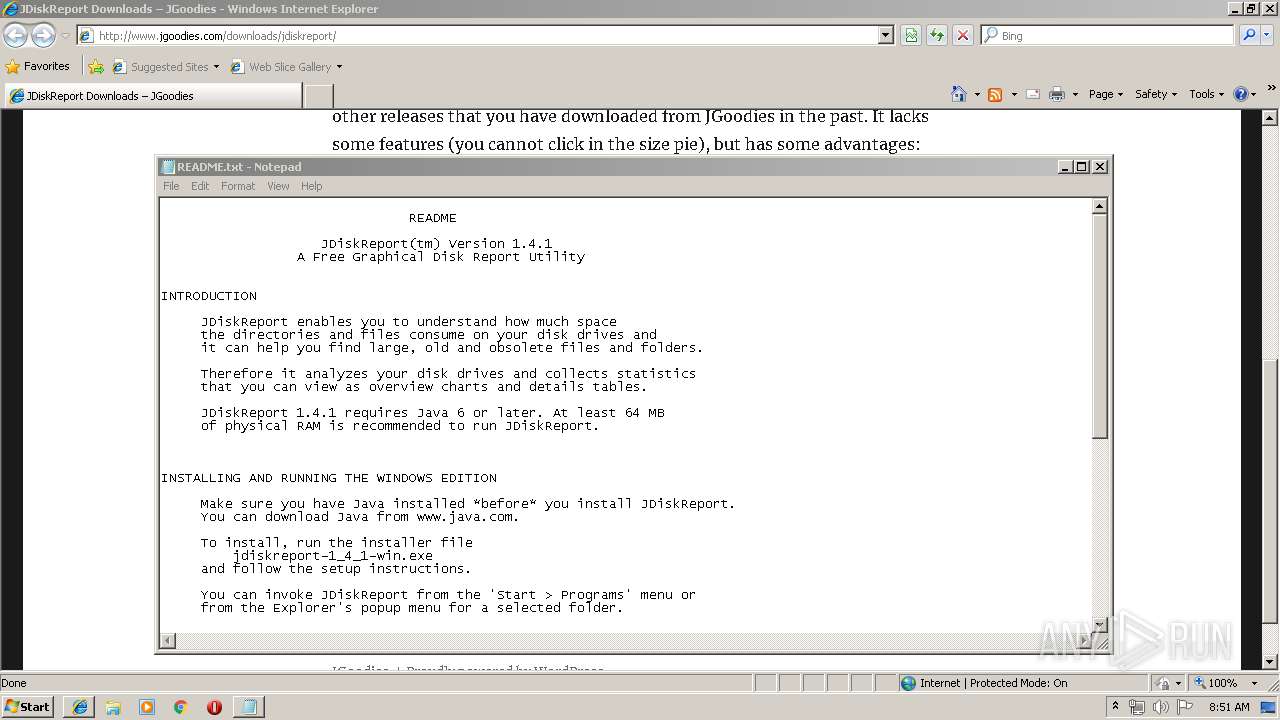Open Favorites with the star button

pos(38,66)
